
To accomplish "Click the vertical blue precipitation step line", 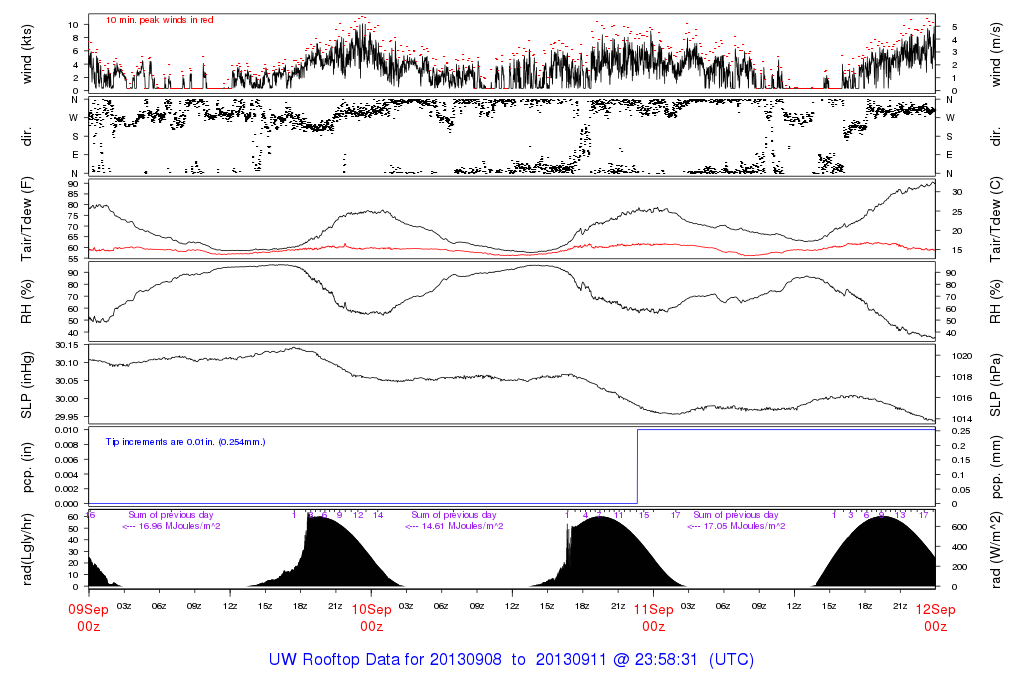I will [x=637, y=466].
